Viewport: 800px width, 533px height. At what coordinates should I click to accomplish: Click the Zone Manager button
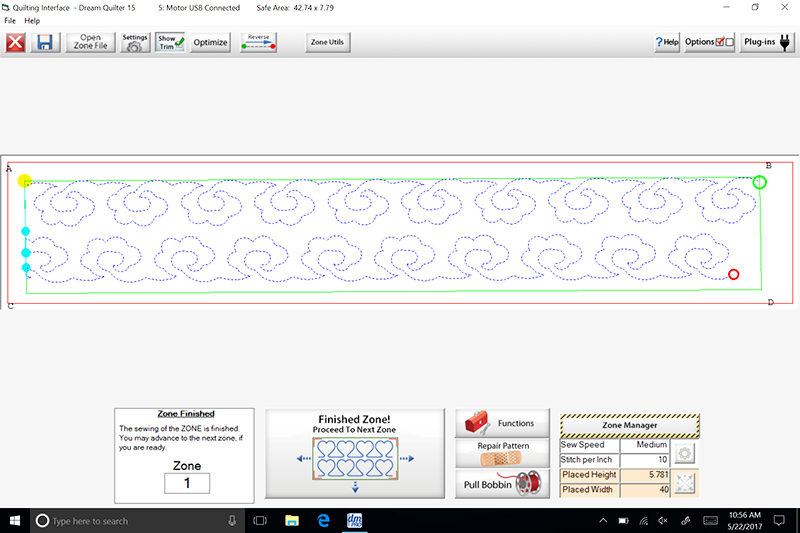629,425
